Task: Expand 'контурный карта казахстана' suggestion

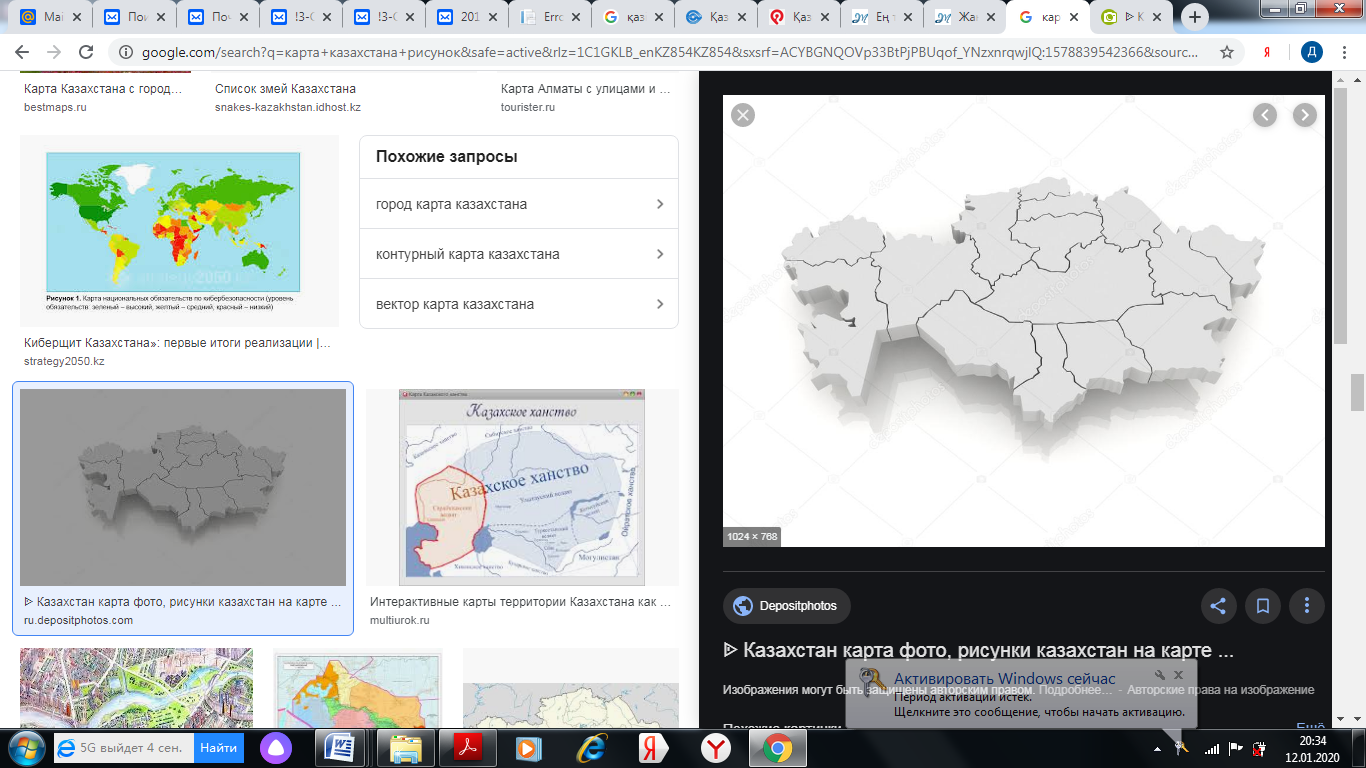Action: pos(518,254)
